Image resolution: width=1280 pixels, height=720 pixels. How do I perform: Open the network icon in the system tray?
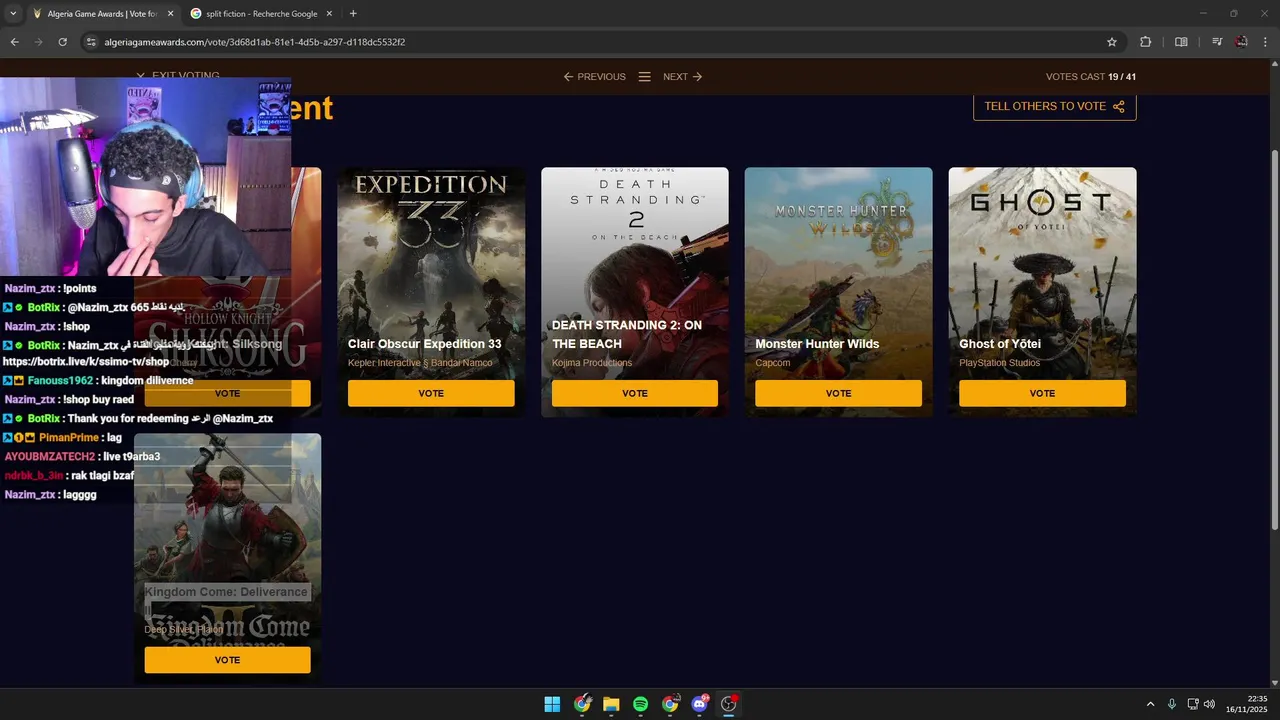[x=1193, y=704]
